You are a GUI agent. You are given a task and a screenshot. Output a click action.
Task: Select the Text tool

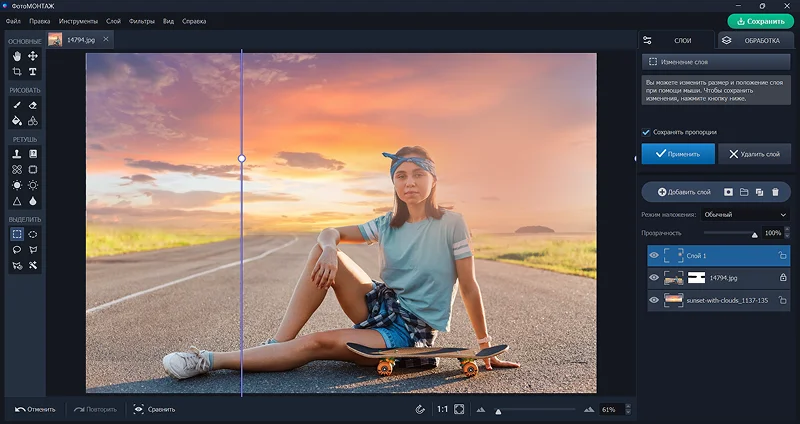[33, 71]
